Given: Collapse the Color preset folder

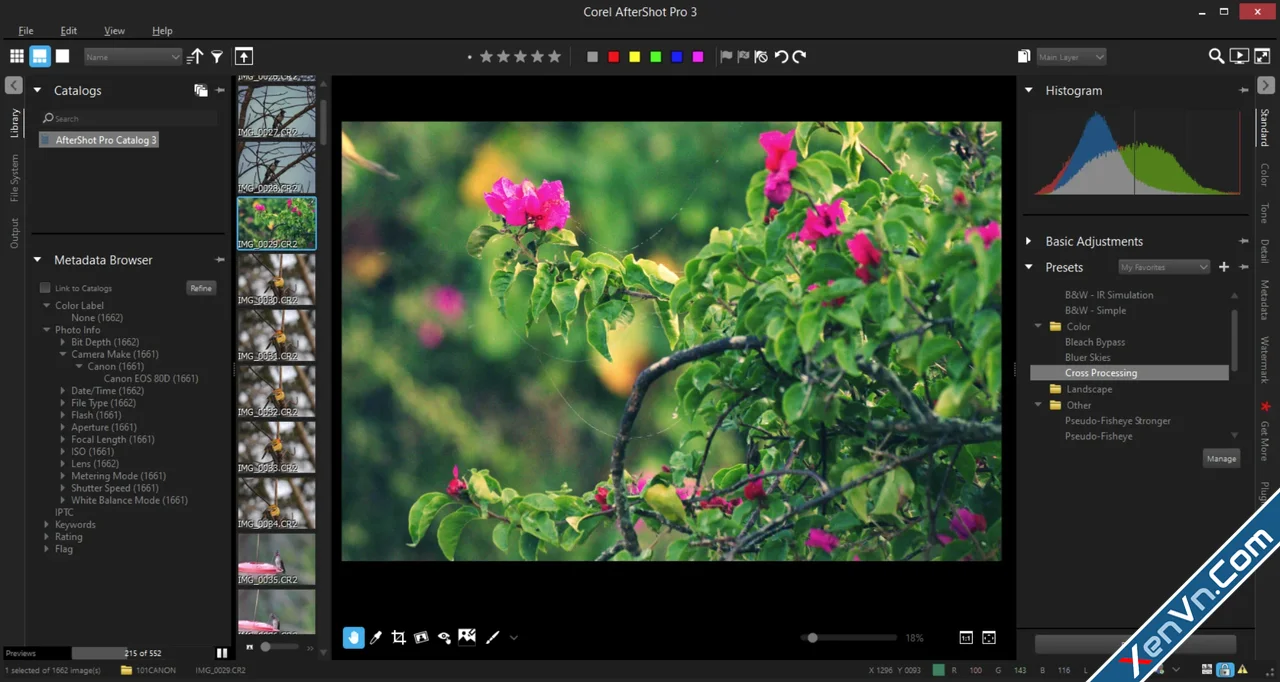Looking at the screenshot, I should (x=1038, y=326).
